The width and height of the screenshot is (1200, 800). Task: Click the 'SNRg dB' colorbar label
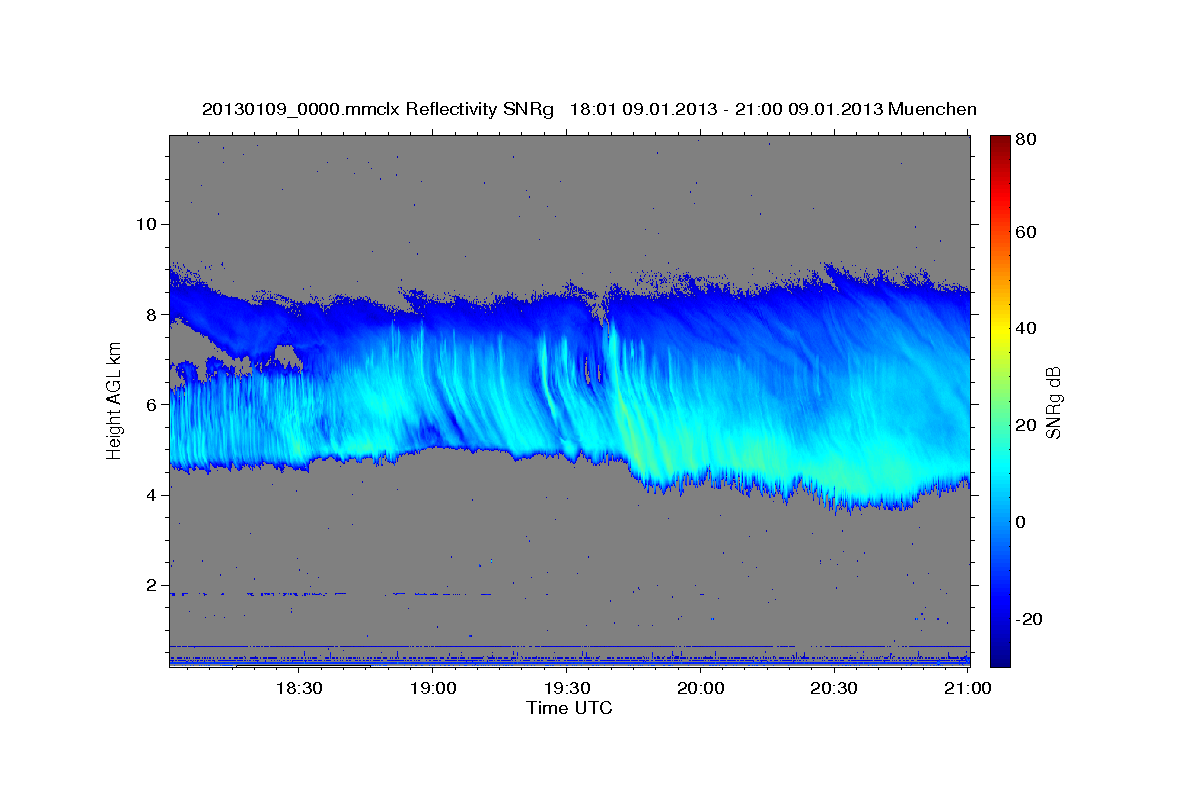point(1053,402)
